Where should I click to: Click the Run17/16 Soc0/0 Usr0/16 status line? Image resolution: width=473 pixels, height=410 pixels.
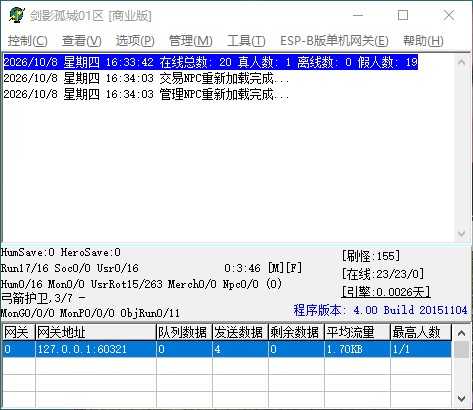tap(70, 268)
